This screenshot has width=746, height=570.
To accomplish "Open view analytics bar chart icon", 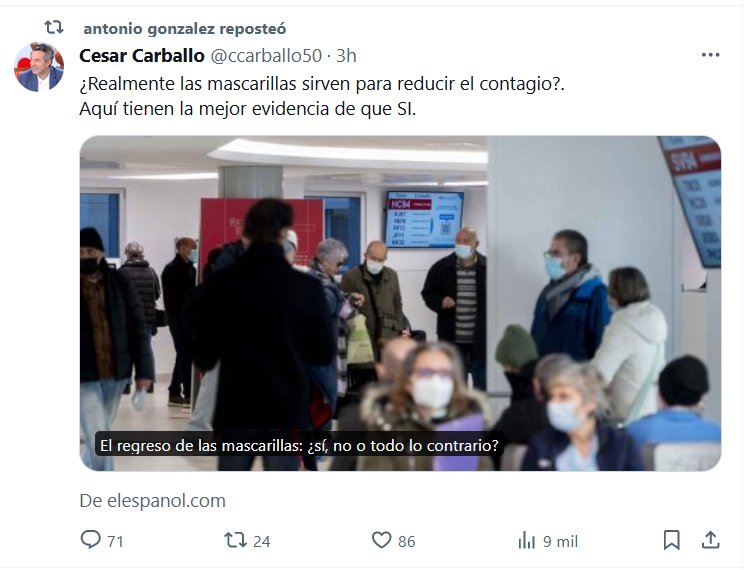I will tap(527, 541).
